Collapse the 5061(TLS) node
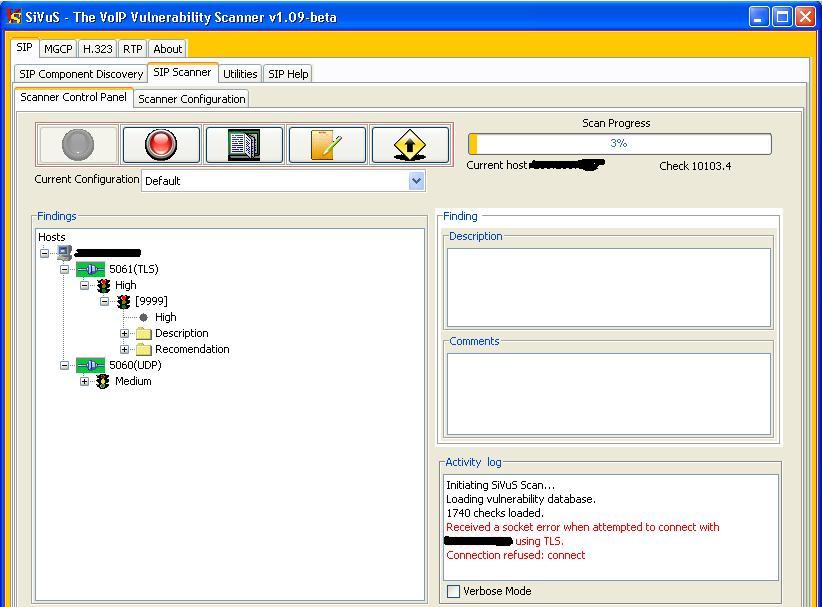The image size is (822, 607). click(64, 269)
